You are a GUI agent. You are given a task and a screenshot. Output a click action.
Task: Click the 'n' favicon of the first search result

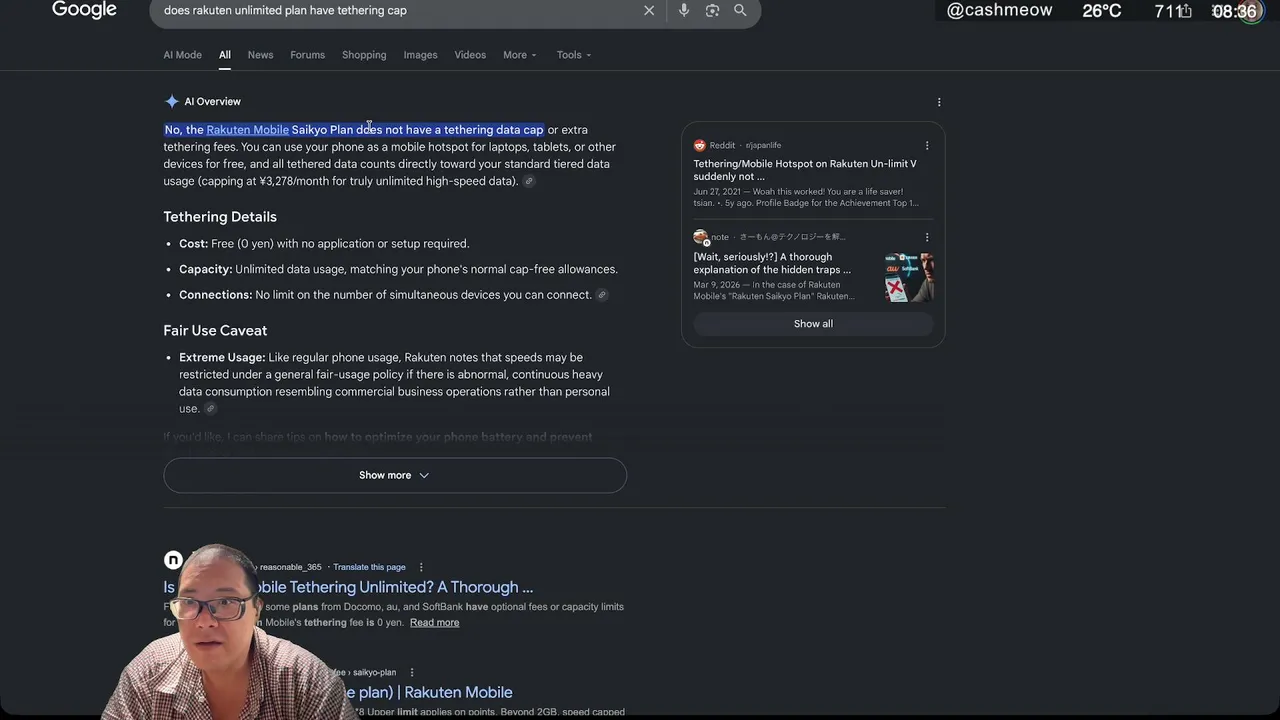pyautogui.click(x=173, y=560)
